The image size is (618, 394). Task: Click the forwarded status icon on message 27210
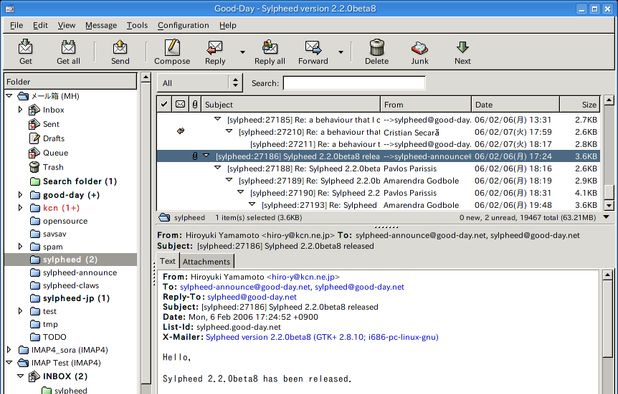click(181, 131)
